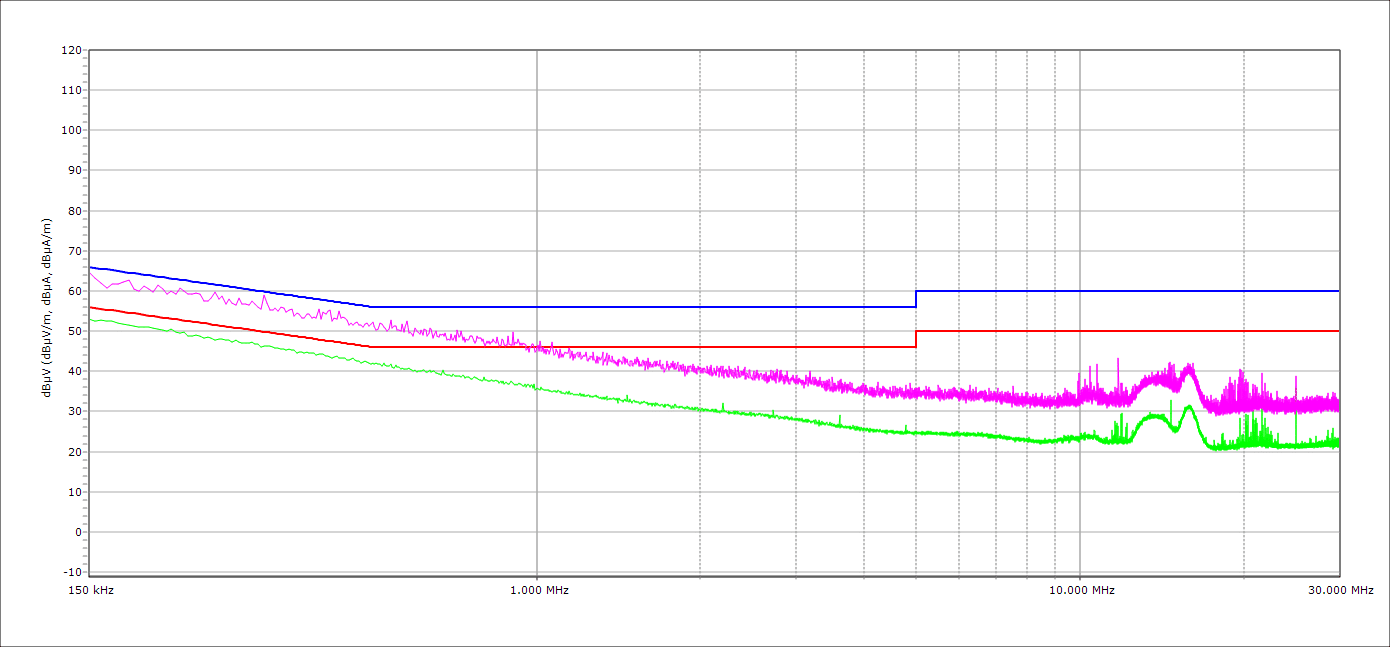The image size is (1390, 647).
Task: Click the tallest magenta peak just above 10 MHz
Action: tap(1118, 360)
